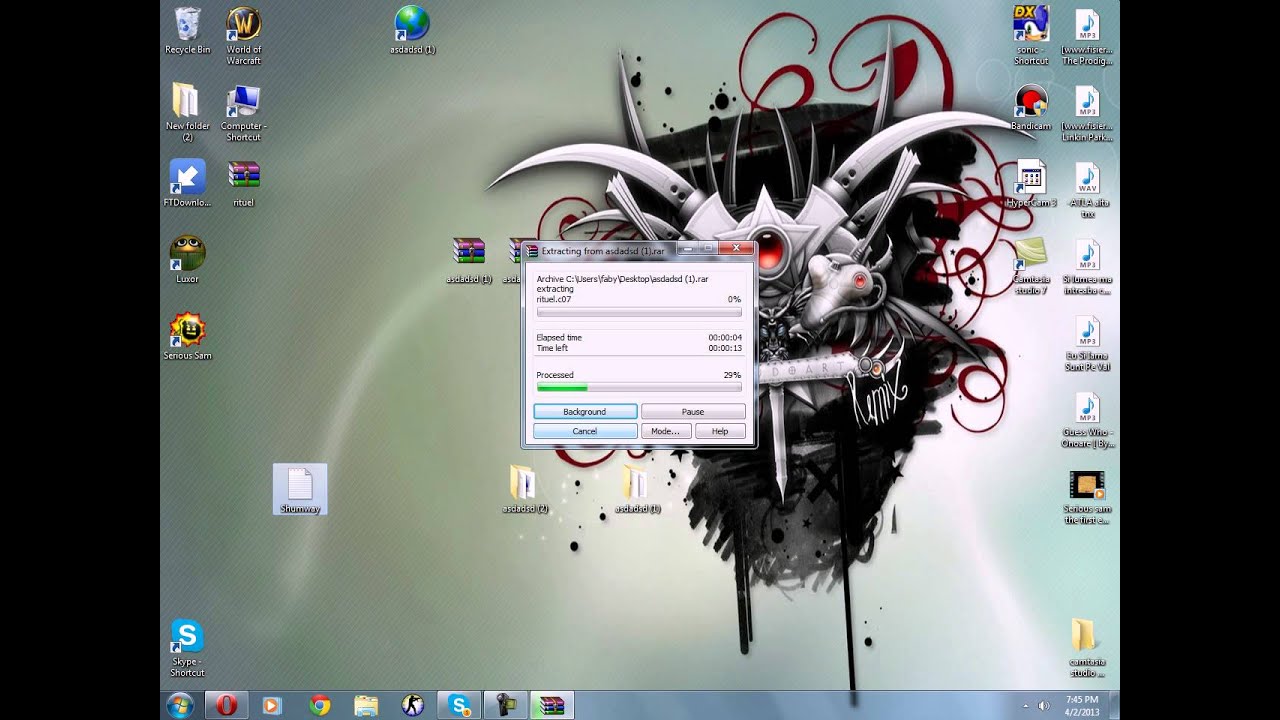Screen dimensions: 1280x720
Task: Select the Skype - Shortcut desktop icon
Action: 187,648
